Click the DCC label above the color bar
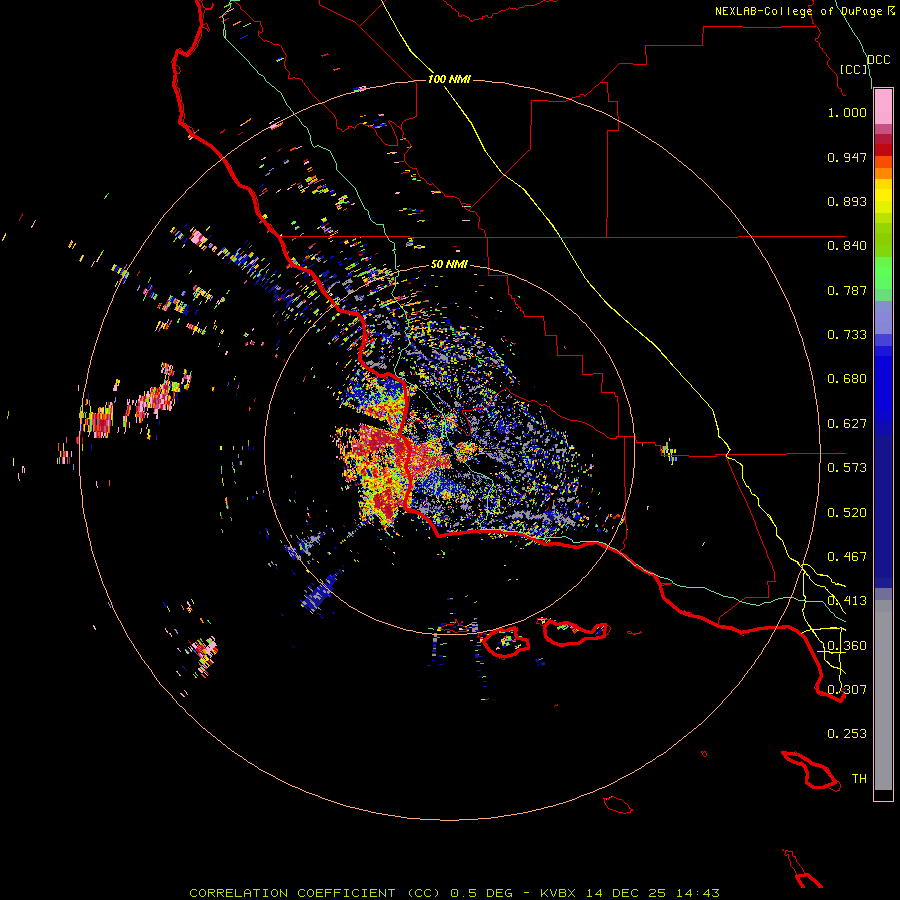 [879, 60]
